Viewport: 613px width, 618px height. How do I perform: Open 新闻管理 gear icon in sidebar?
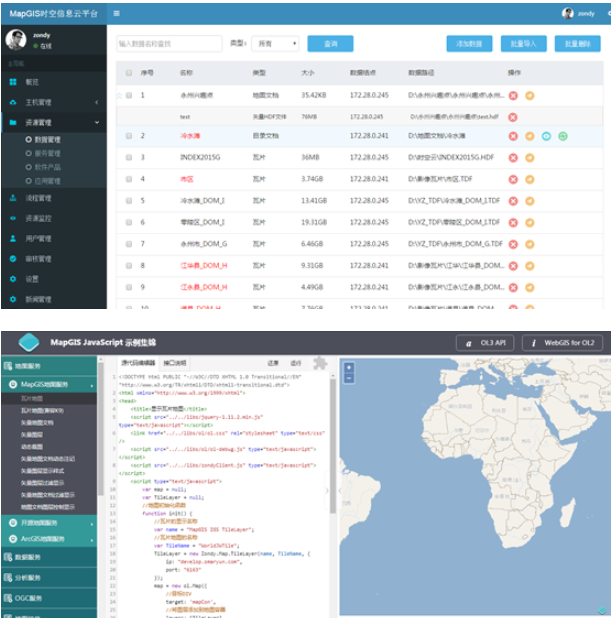[13, 299]
